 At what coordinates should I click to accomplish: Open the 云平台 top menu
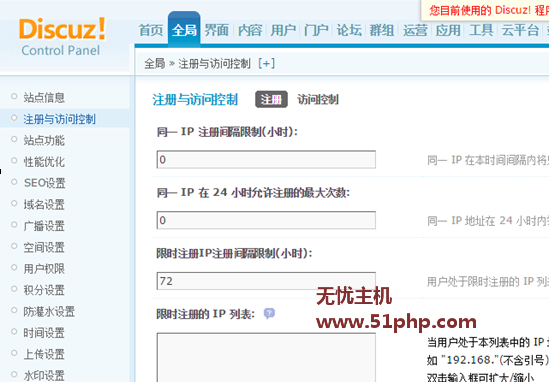(x=520, y=30)
